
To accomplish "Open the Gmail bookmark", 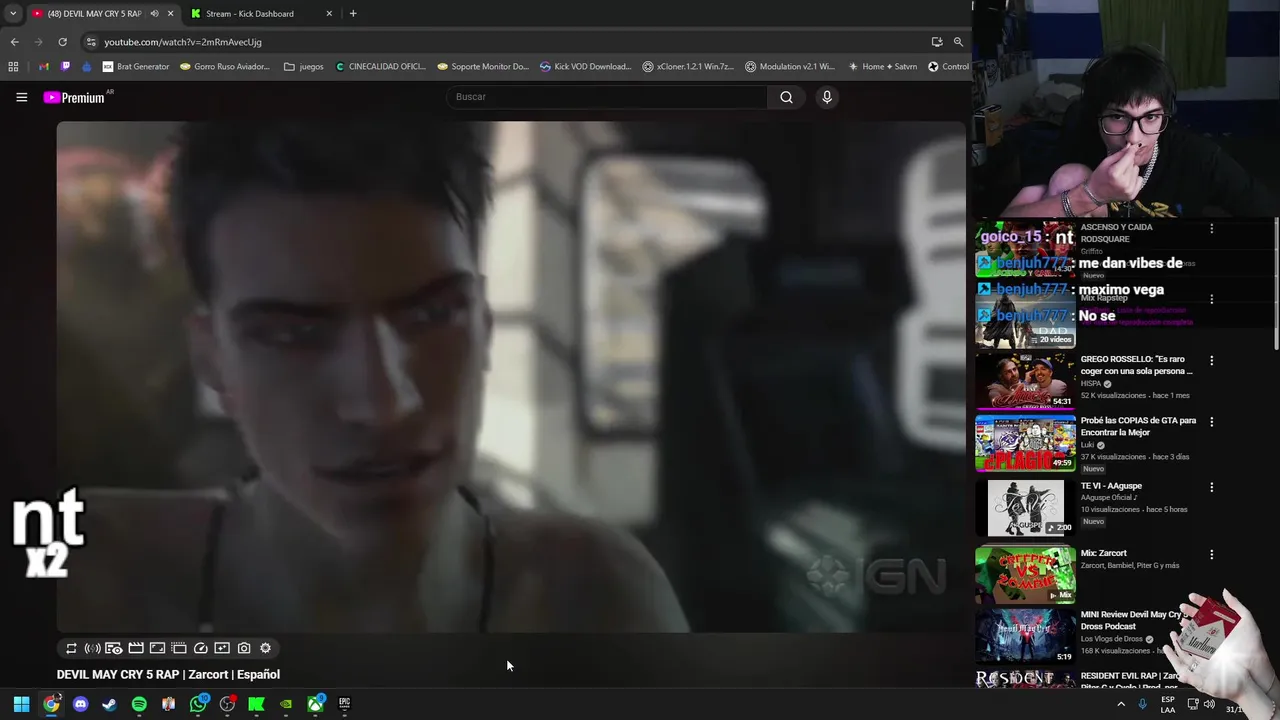I will tap(43, 67).
